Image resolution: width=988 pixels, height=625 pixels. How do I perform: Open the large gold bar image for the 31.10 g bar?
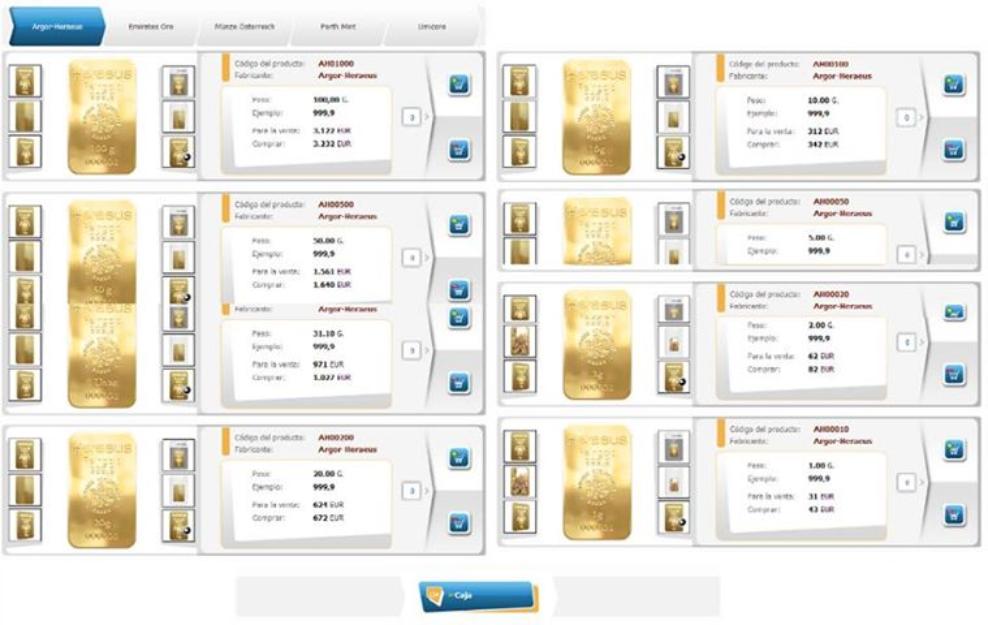102,356
